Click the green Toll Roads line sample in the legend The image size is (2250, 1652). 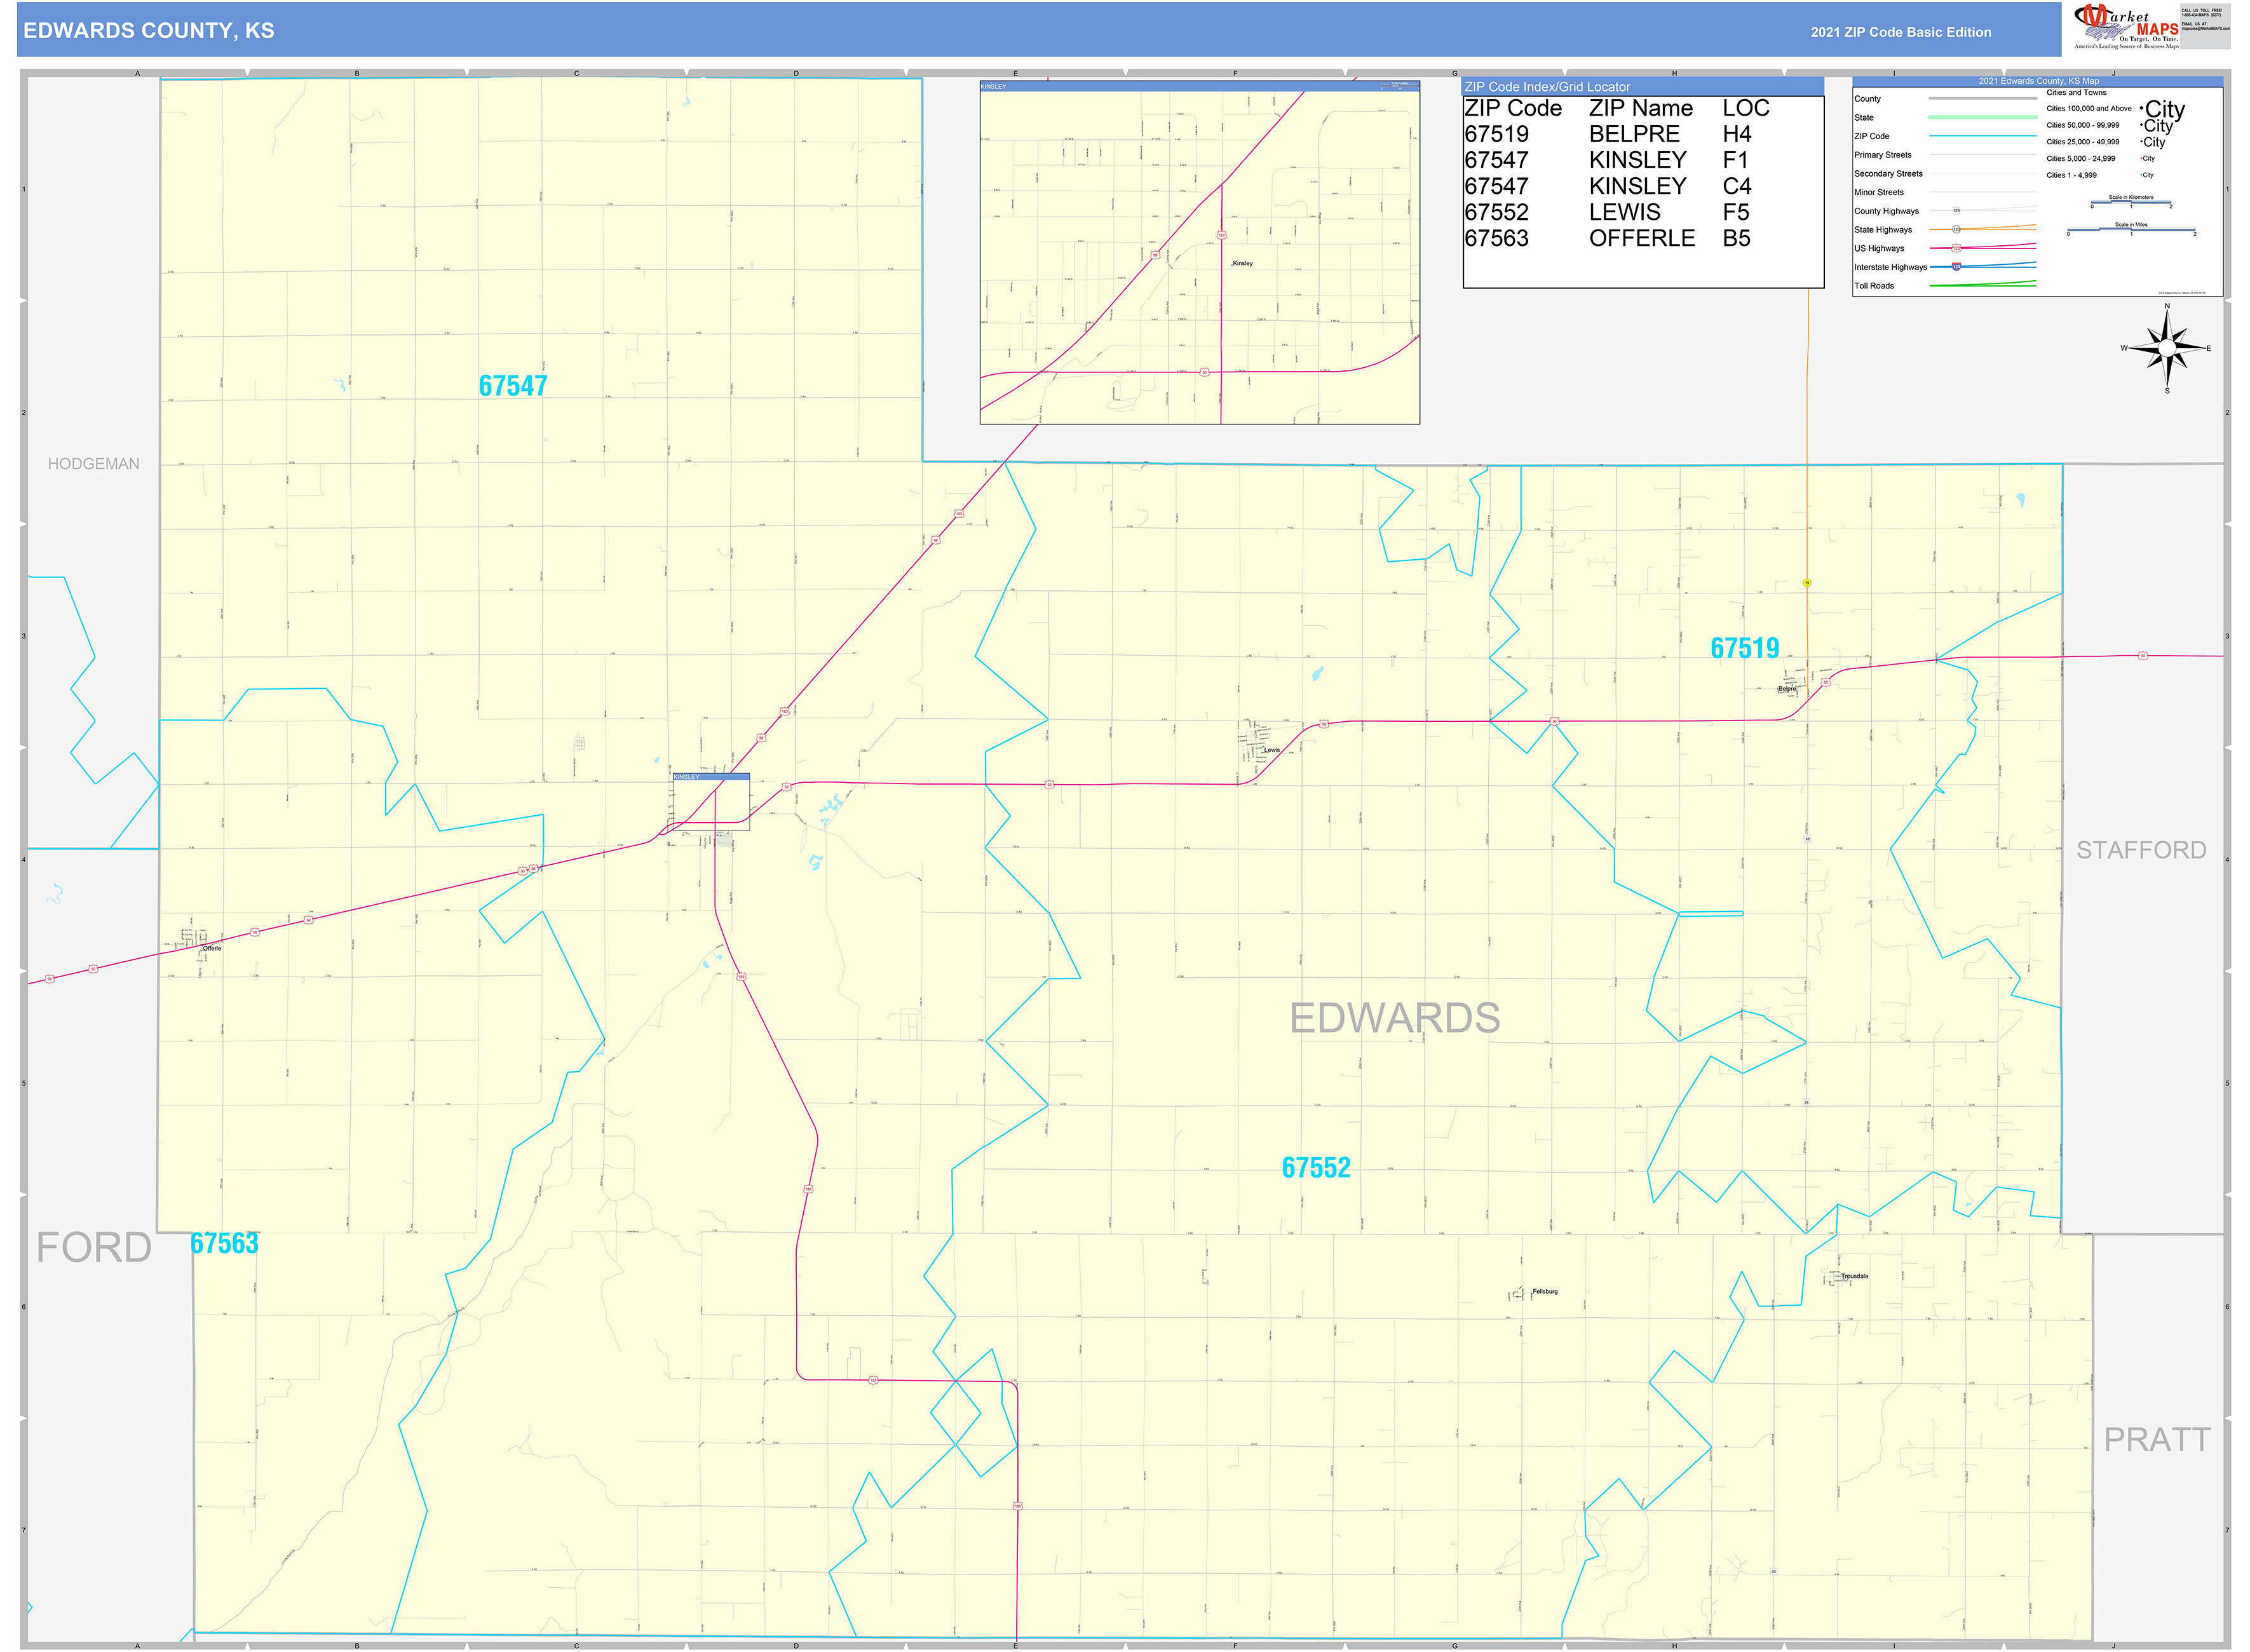pyautogui.click(x=1982, y=284)
